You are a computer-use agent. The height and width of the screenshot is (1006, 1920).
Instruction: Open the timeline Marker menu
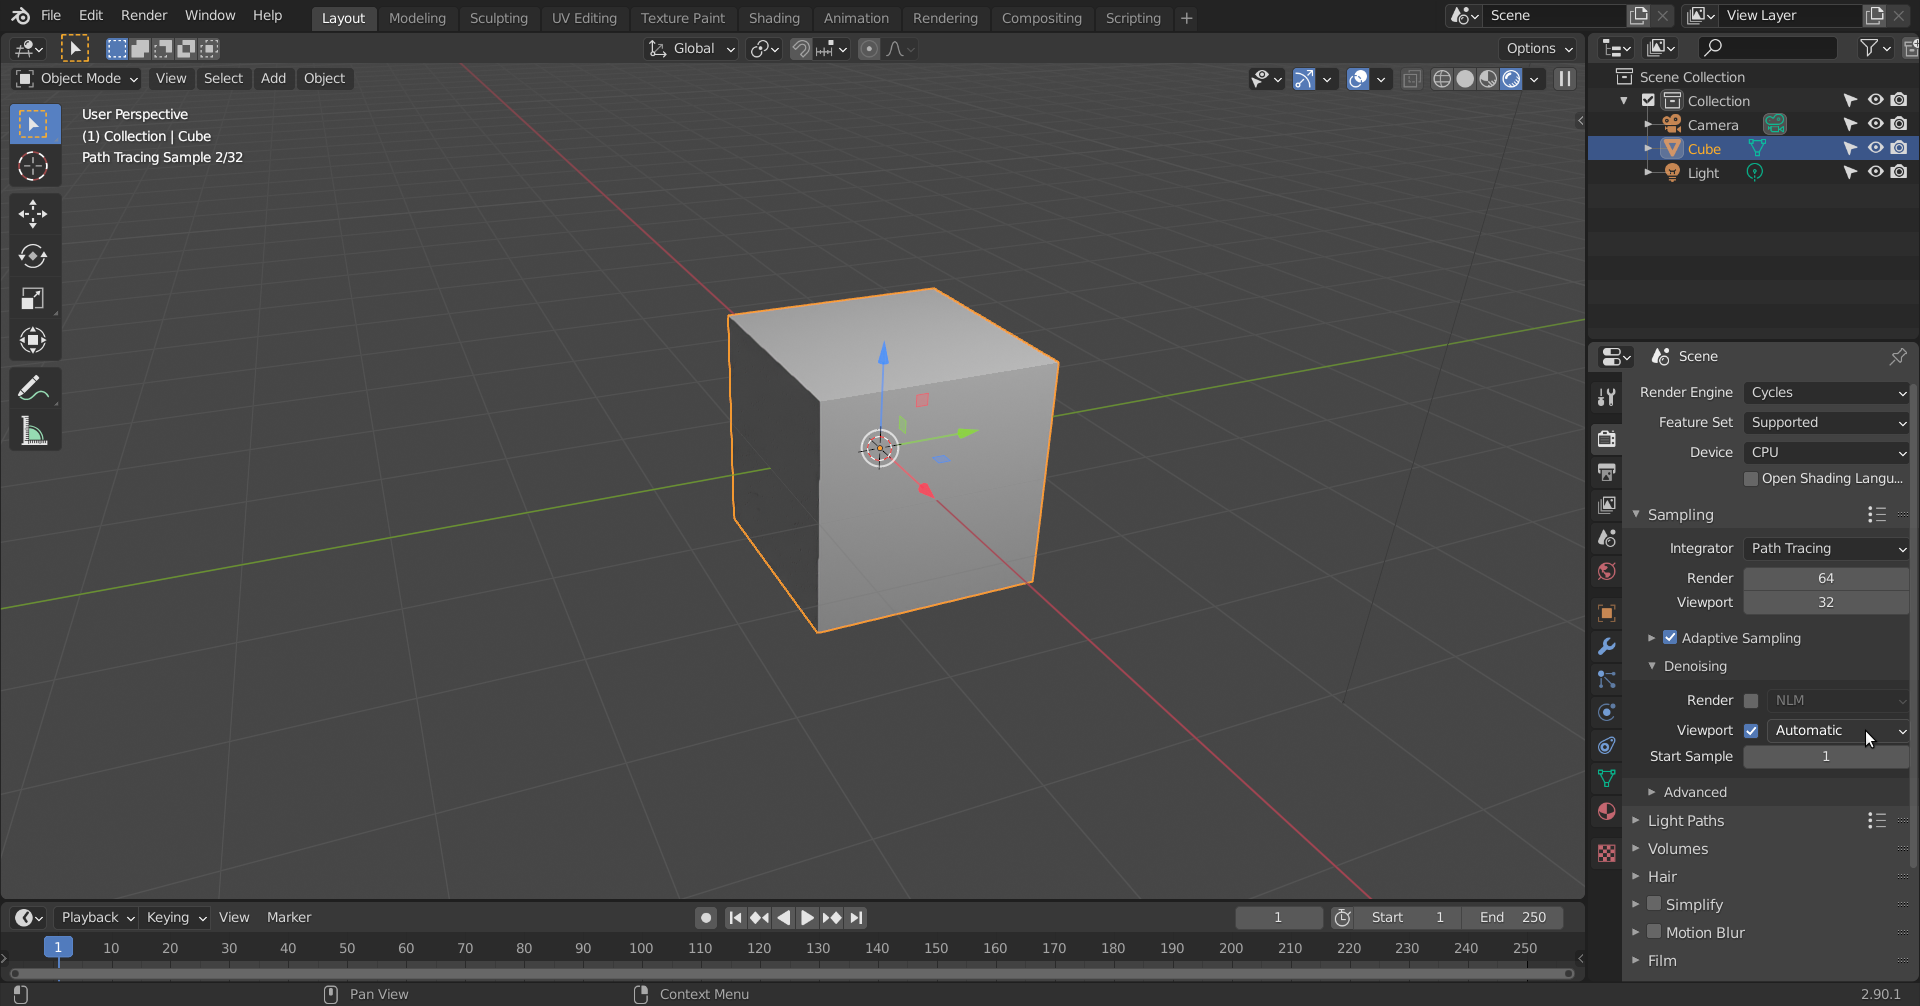[289, 918]
